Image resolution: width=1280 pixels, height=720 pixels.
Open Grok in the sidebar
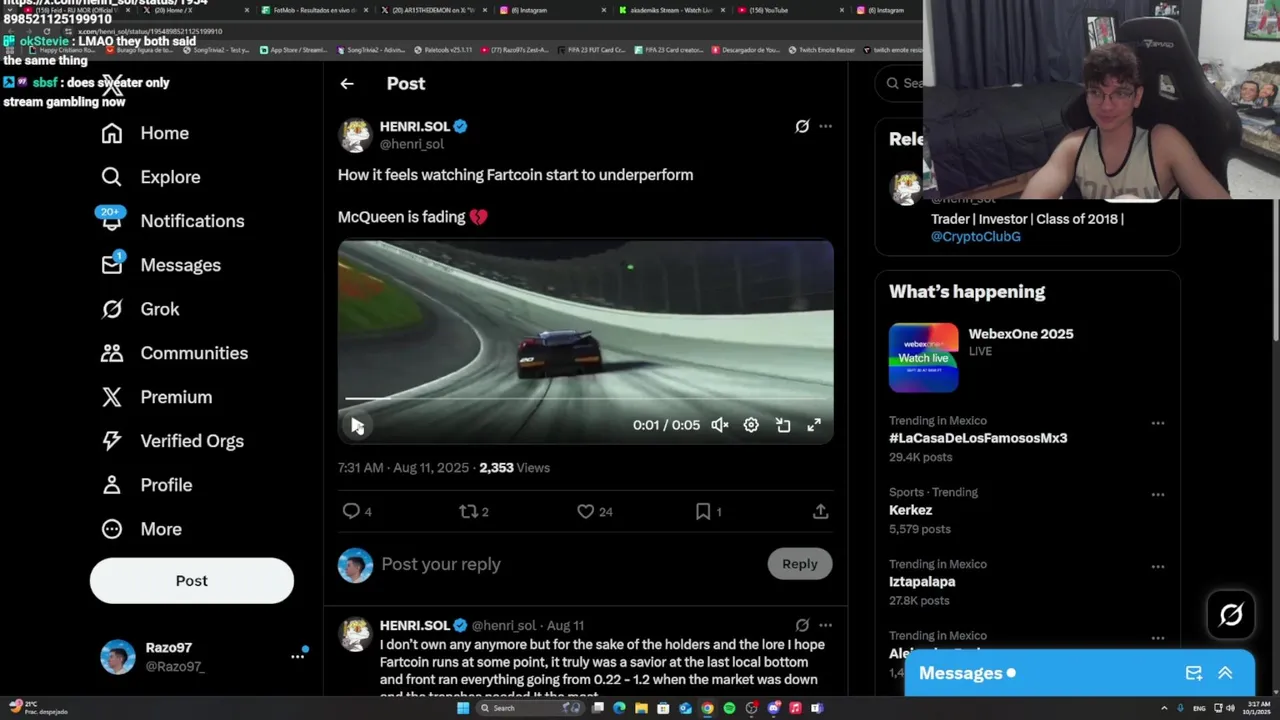pos(140,309)
